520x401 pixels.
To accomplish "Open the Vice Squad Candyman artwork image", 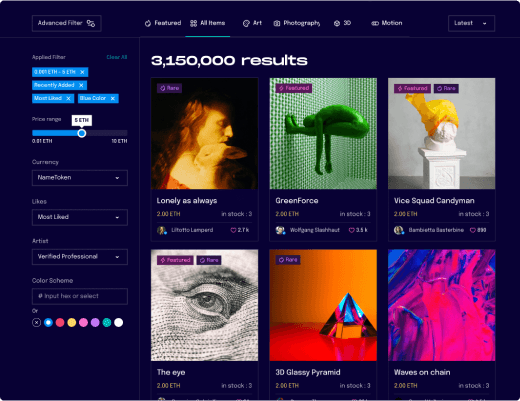I will pos(442,134).
